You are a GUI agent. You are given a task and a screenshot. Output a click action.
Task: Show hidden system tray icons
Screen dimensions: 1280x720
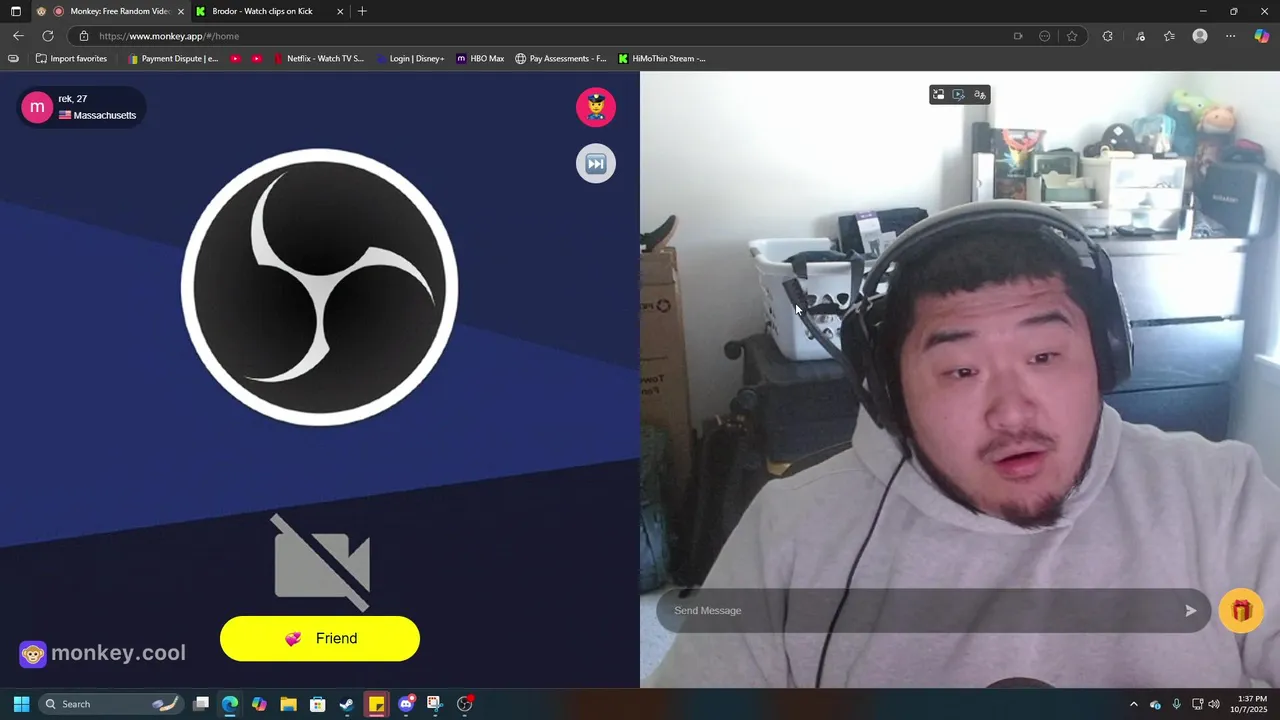[x=1133, y=704]
